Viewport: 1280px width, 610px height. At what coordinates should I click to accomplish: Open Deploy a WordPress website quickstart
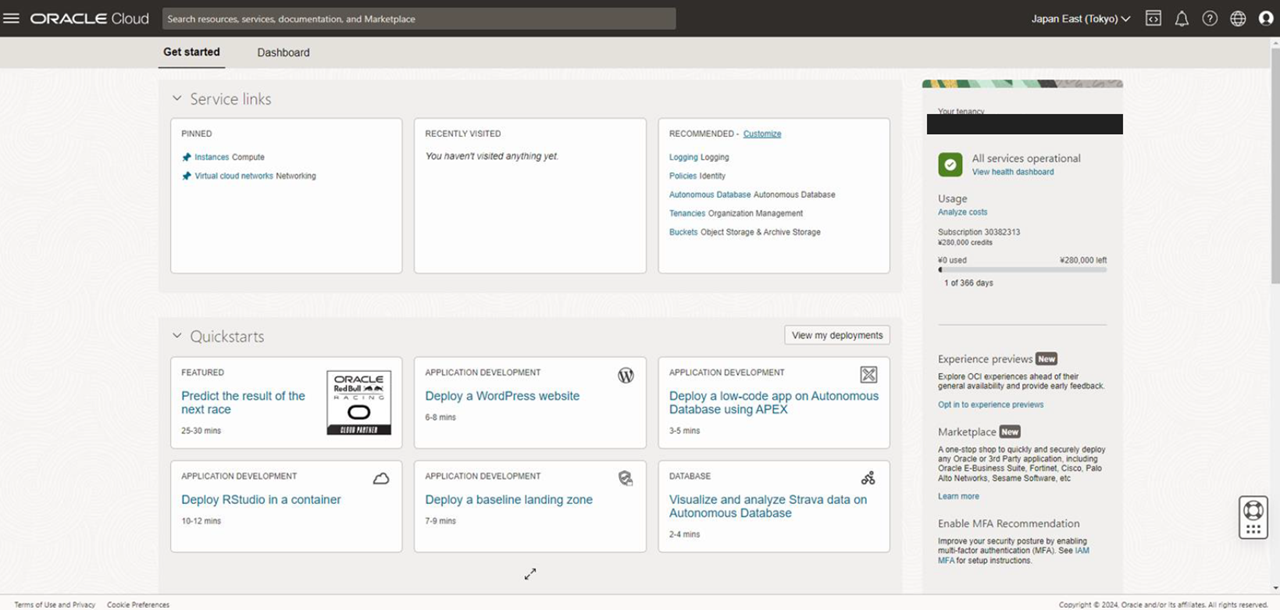tap(502, 396)
